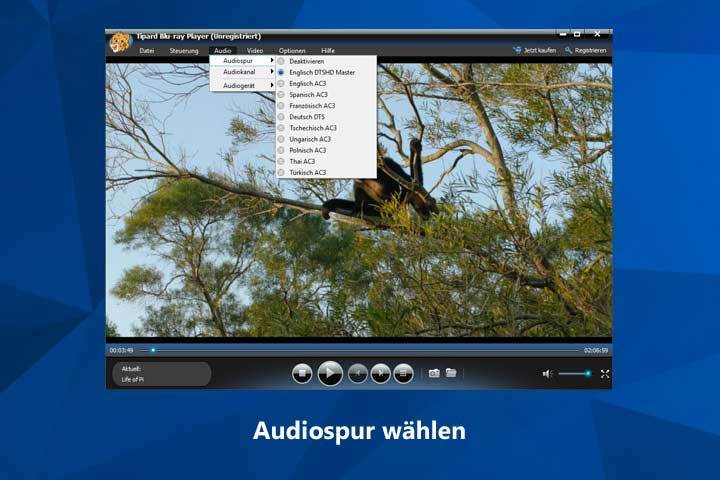Image resolution: width=720 pixels, height=480 pixels.
Task: Expand the Audiospur submenu
Action: click(242, 61)
